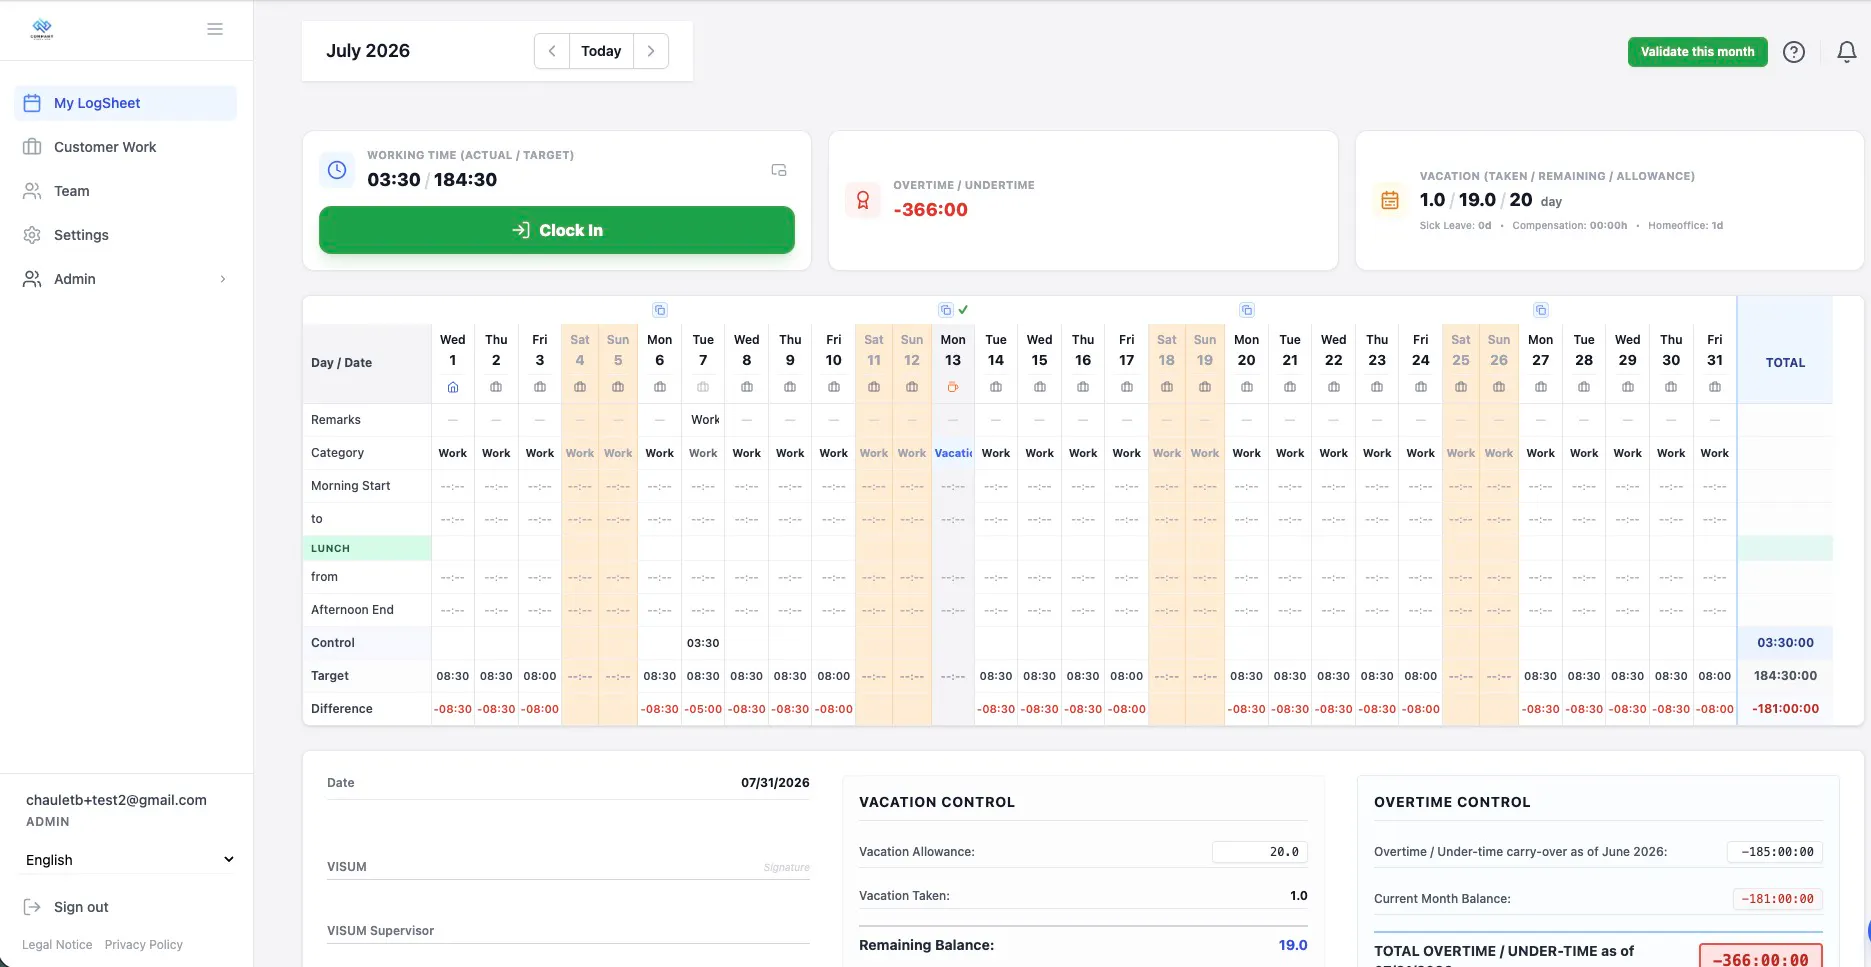Open Category dropdown for Fri 31

(1715, 453)
